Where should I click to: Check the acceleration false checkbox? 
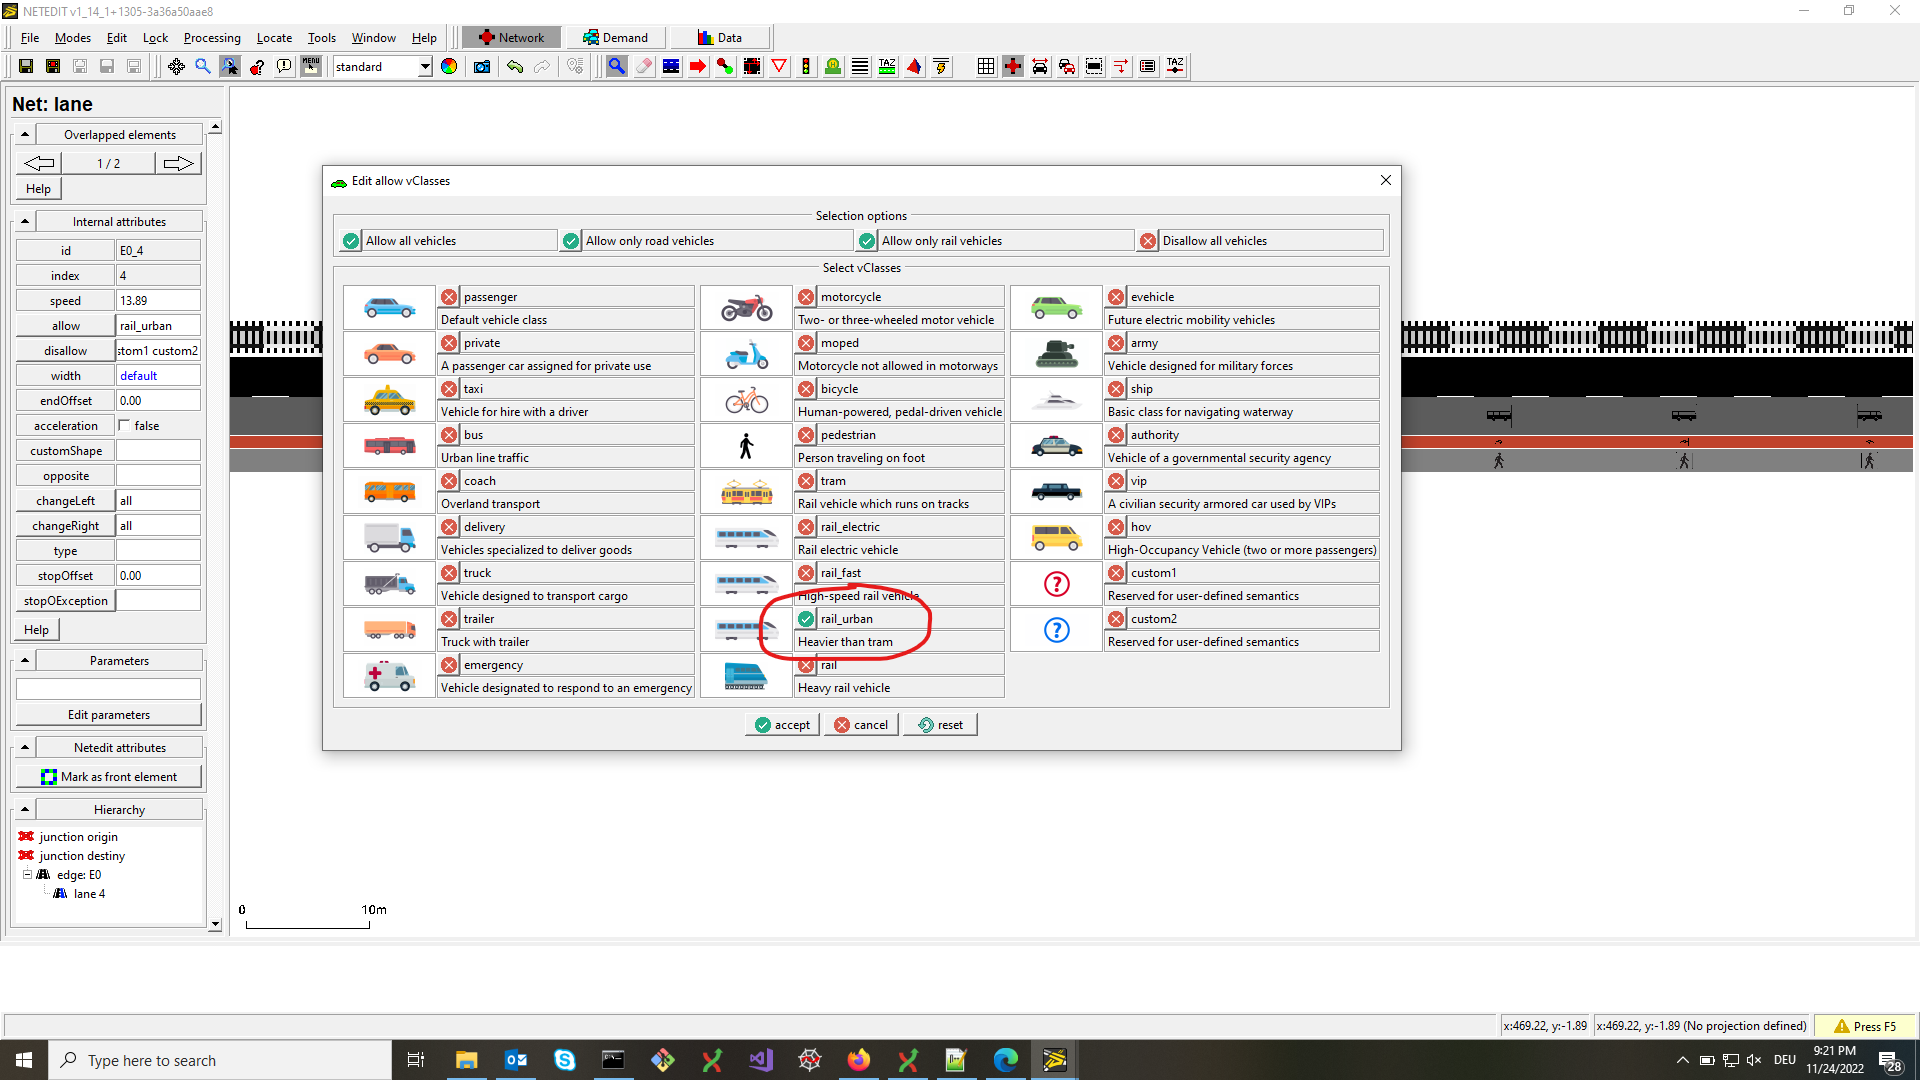click(x=125, y=426)
